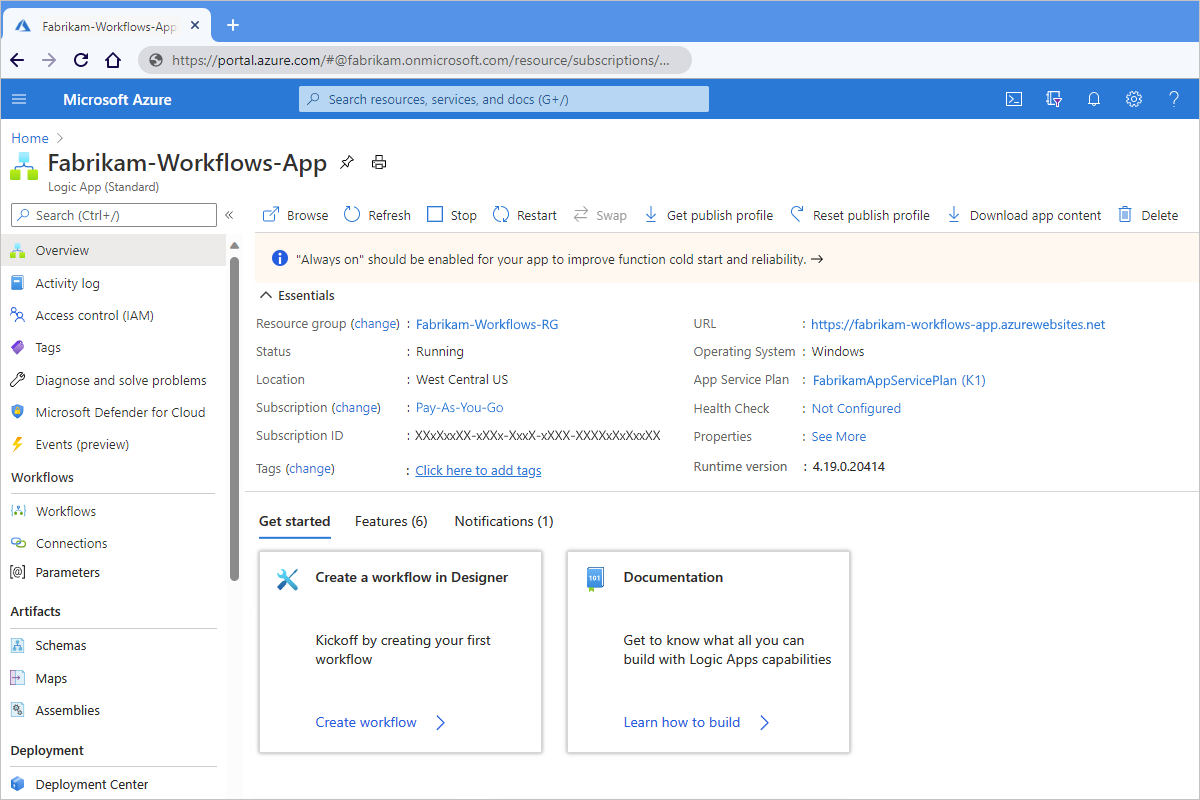1200x800 pixels.
Task: Open the notifications bell
Action: (x=1093, y=99)
